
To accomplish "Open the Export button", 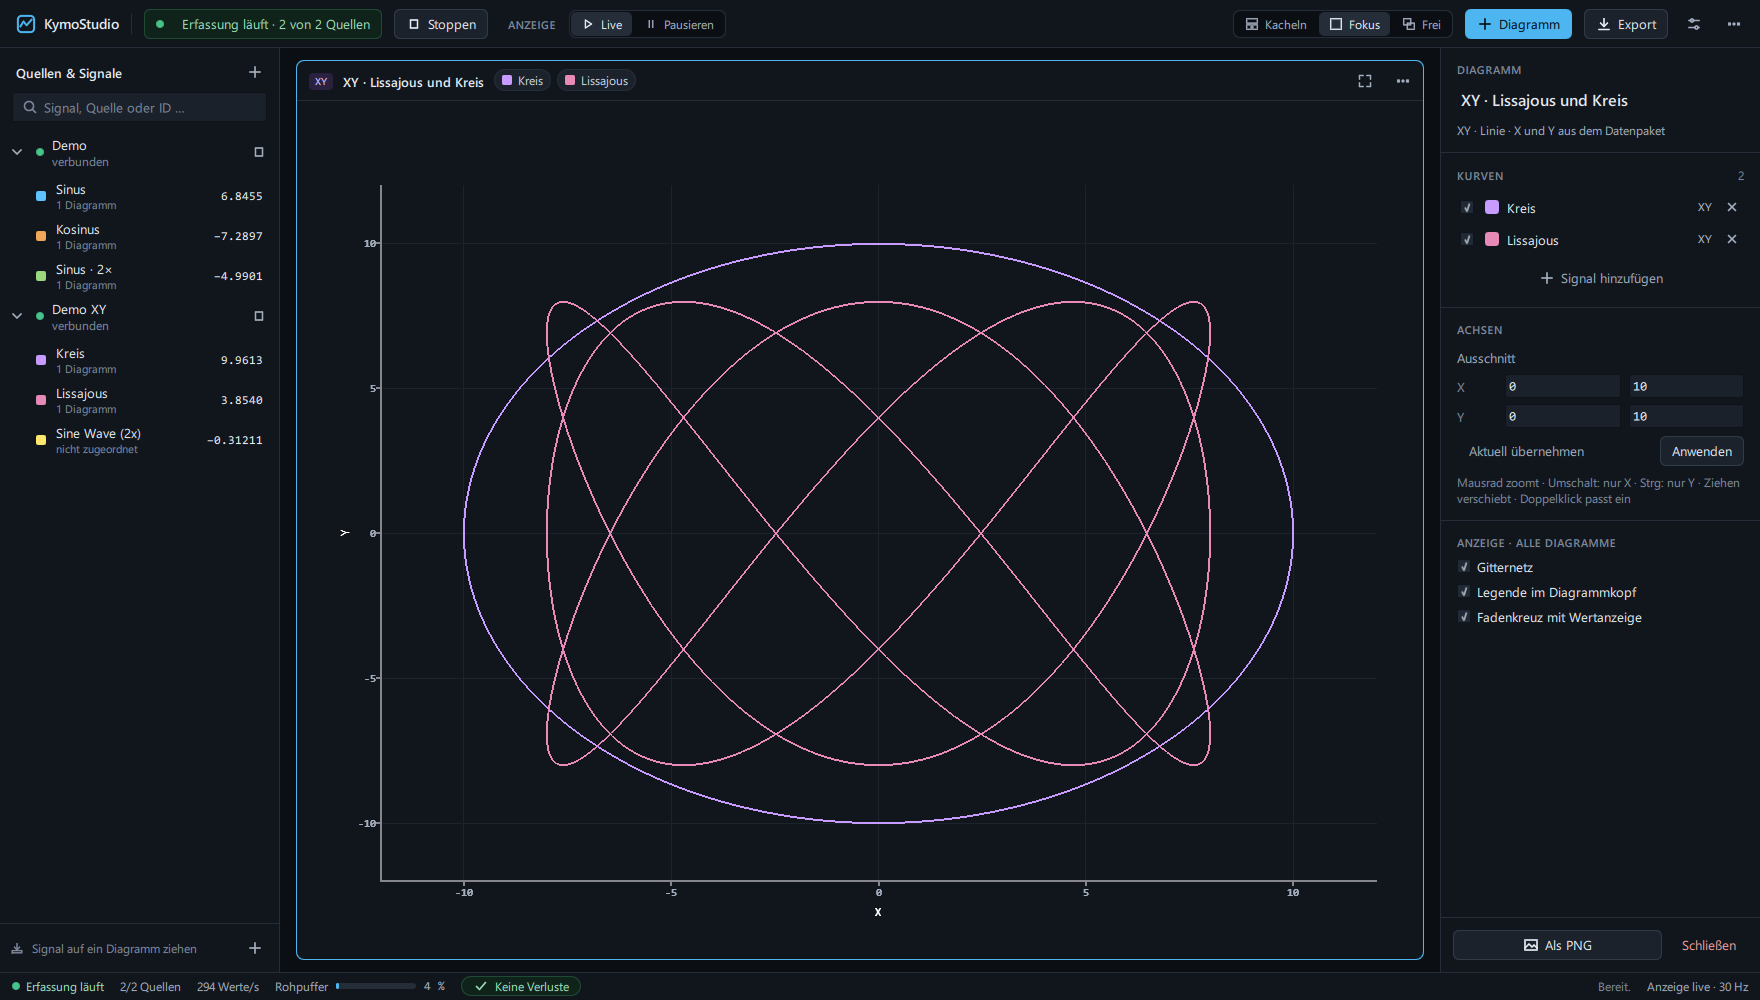I will point(1626,24).
